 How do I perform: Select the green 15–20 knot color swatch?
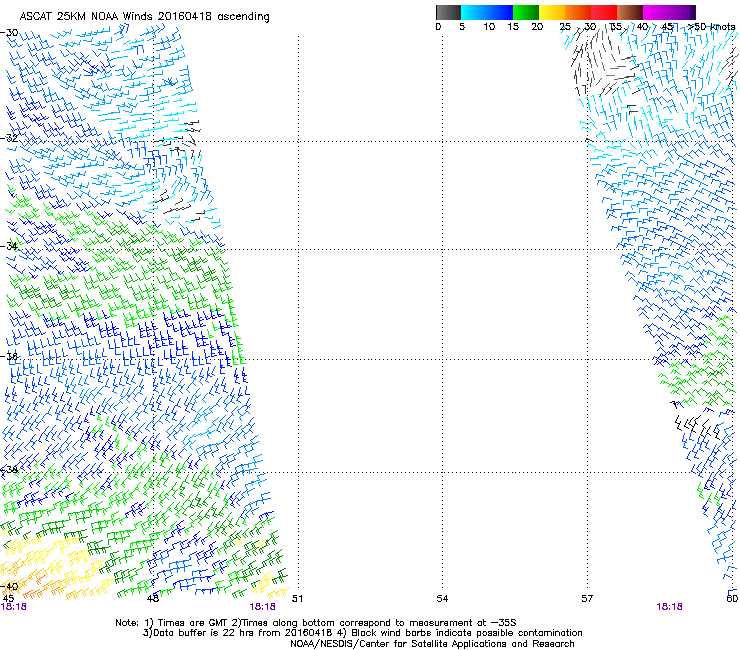point(526,12)
